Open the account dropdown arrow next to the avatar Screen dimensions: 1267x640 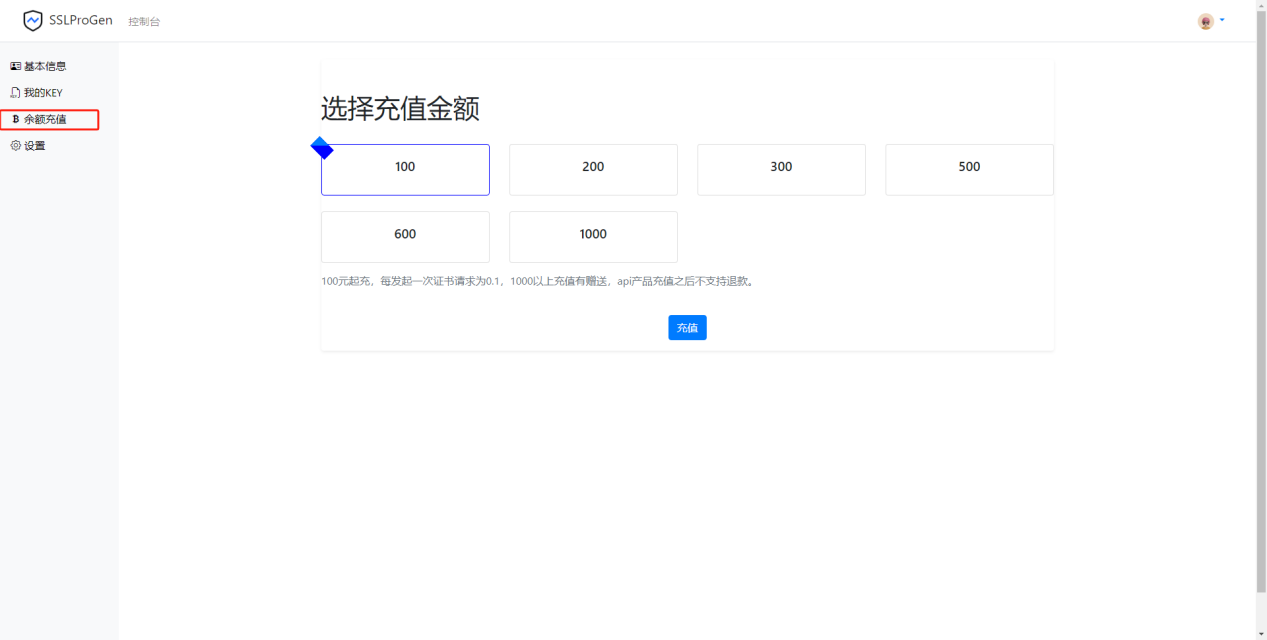pos(1220,20)
